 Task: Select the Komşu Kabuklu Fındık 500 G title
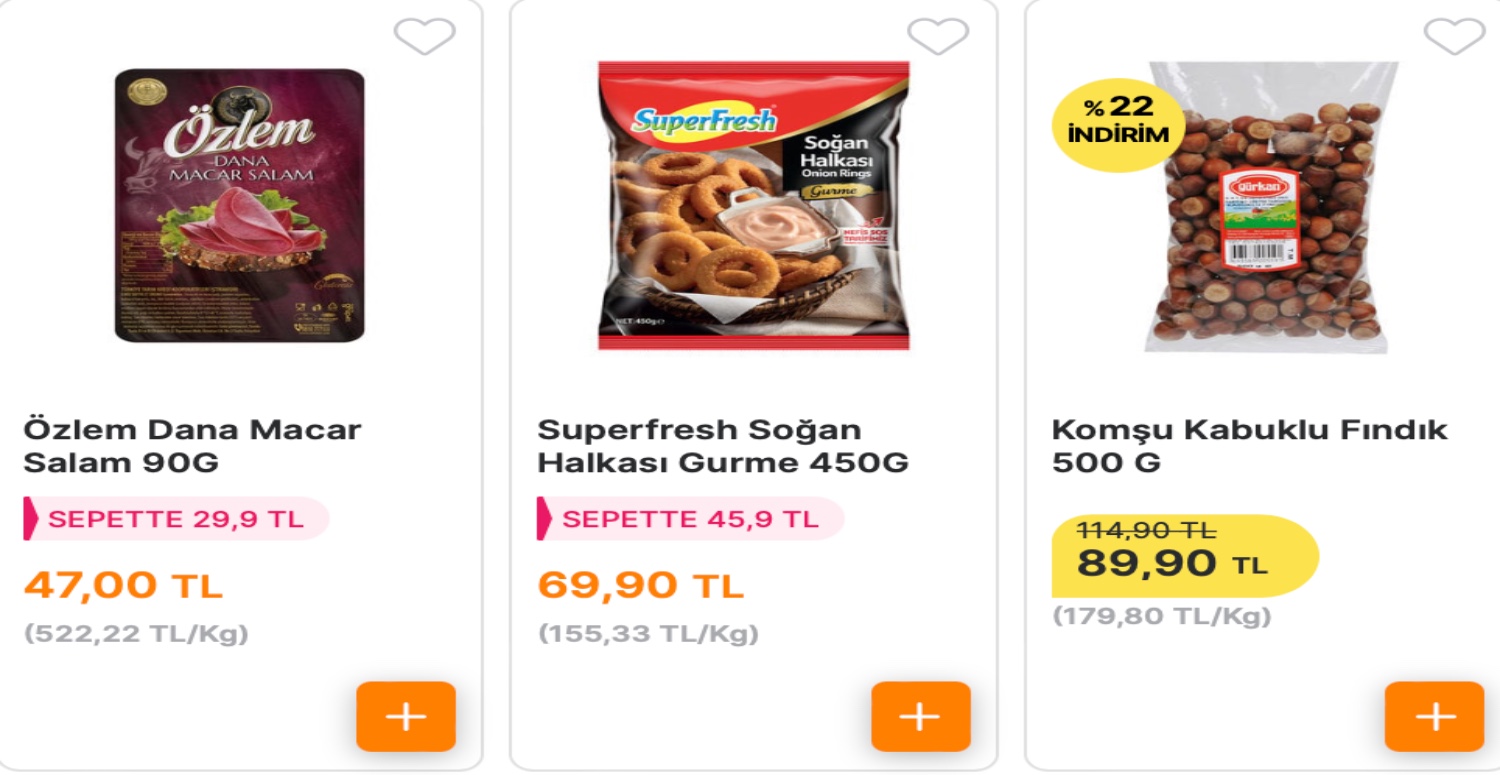pos(1248,446)
